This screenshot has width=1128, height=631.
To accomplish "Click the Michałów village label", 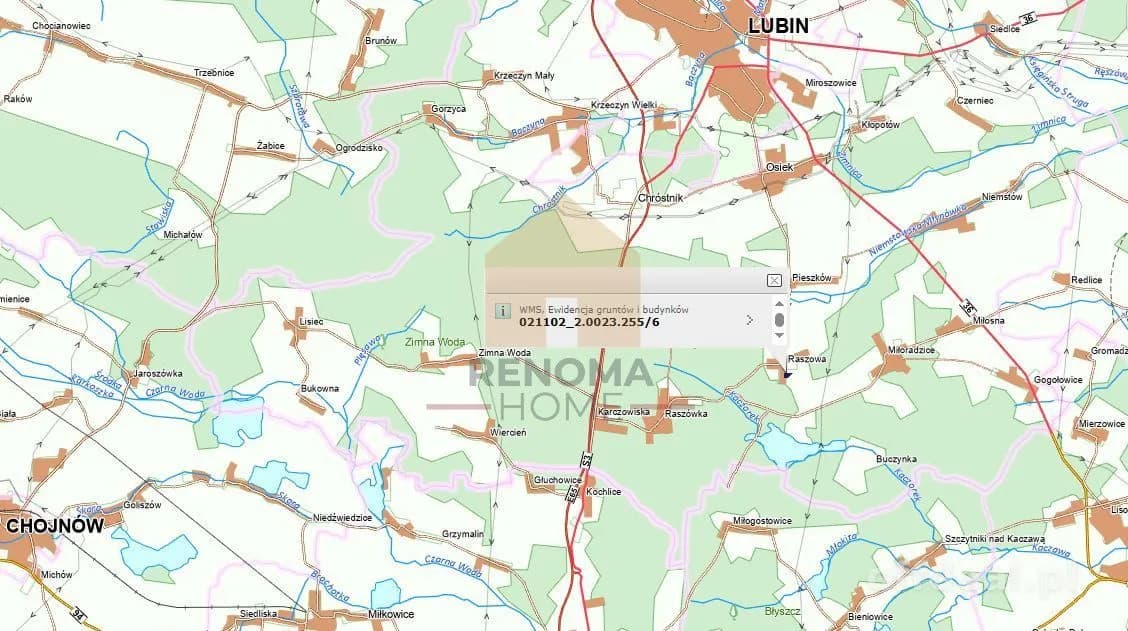I will click(183, 235).
